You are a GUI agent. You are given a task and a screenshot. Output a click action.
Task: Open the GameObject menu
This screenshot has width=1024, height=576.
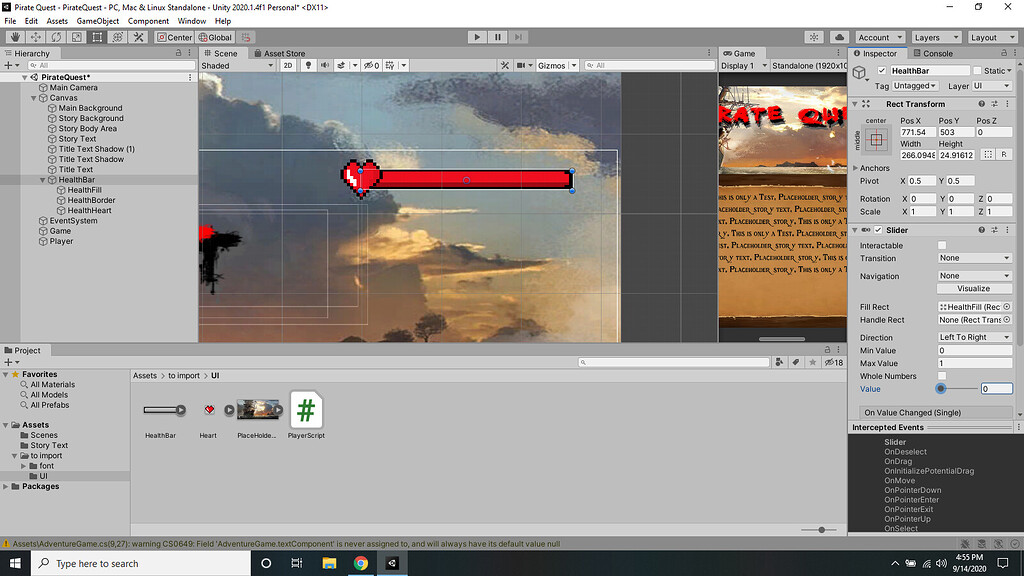(96, 20)
